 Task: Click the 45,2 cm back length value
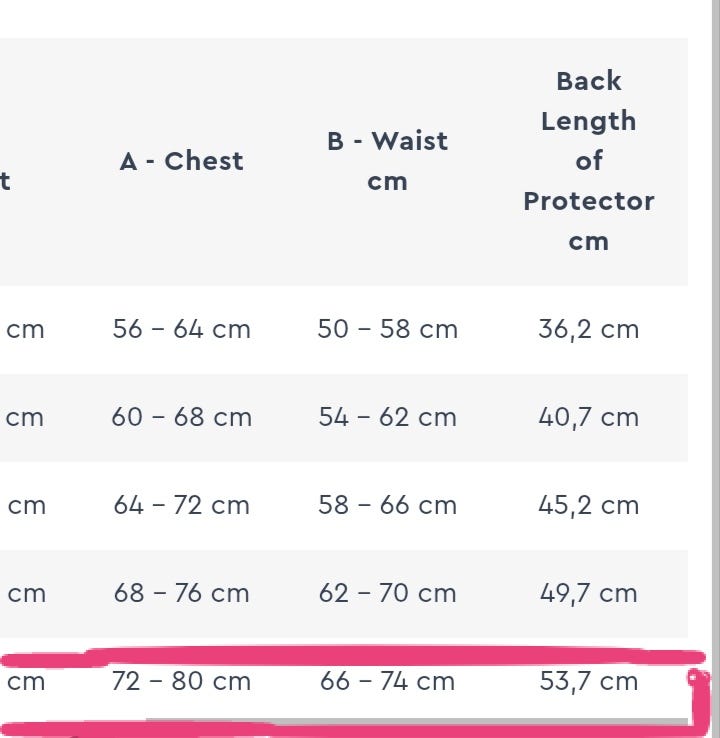(x=588, y=505)
